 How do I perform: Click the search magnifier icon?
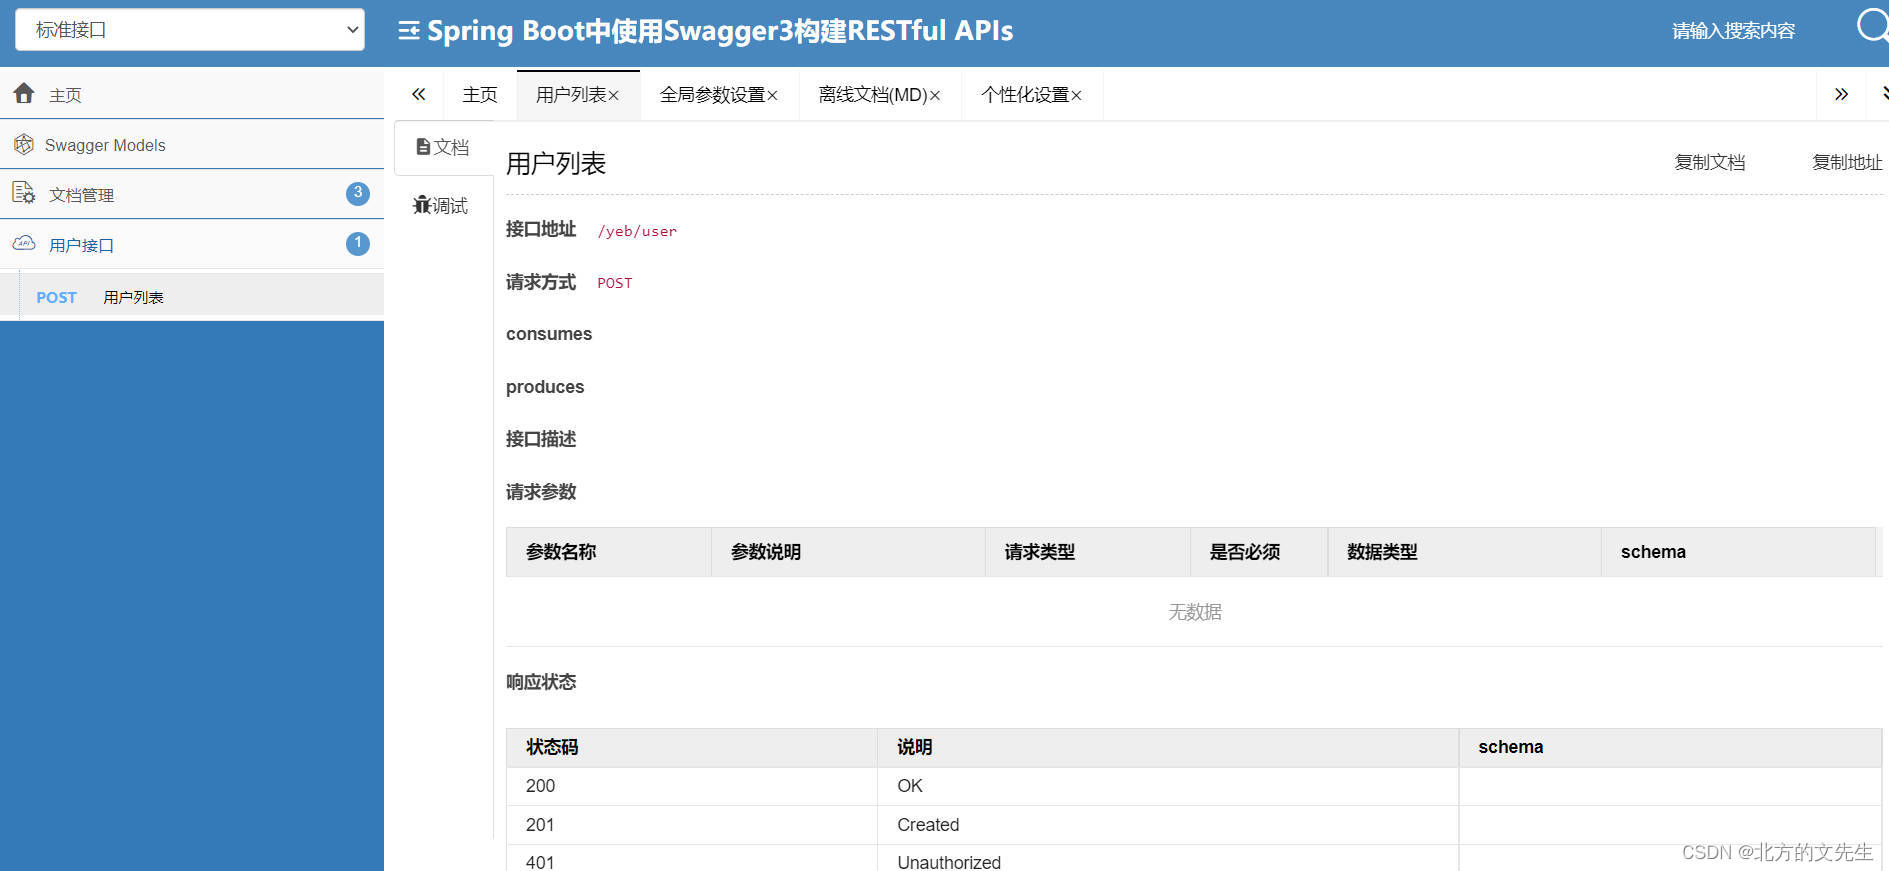1872,26
